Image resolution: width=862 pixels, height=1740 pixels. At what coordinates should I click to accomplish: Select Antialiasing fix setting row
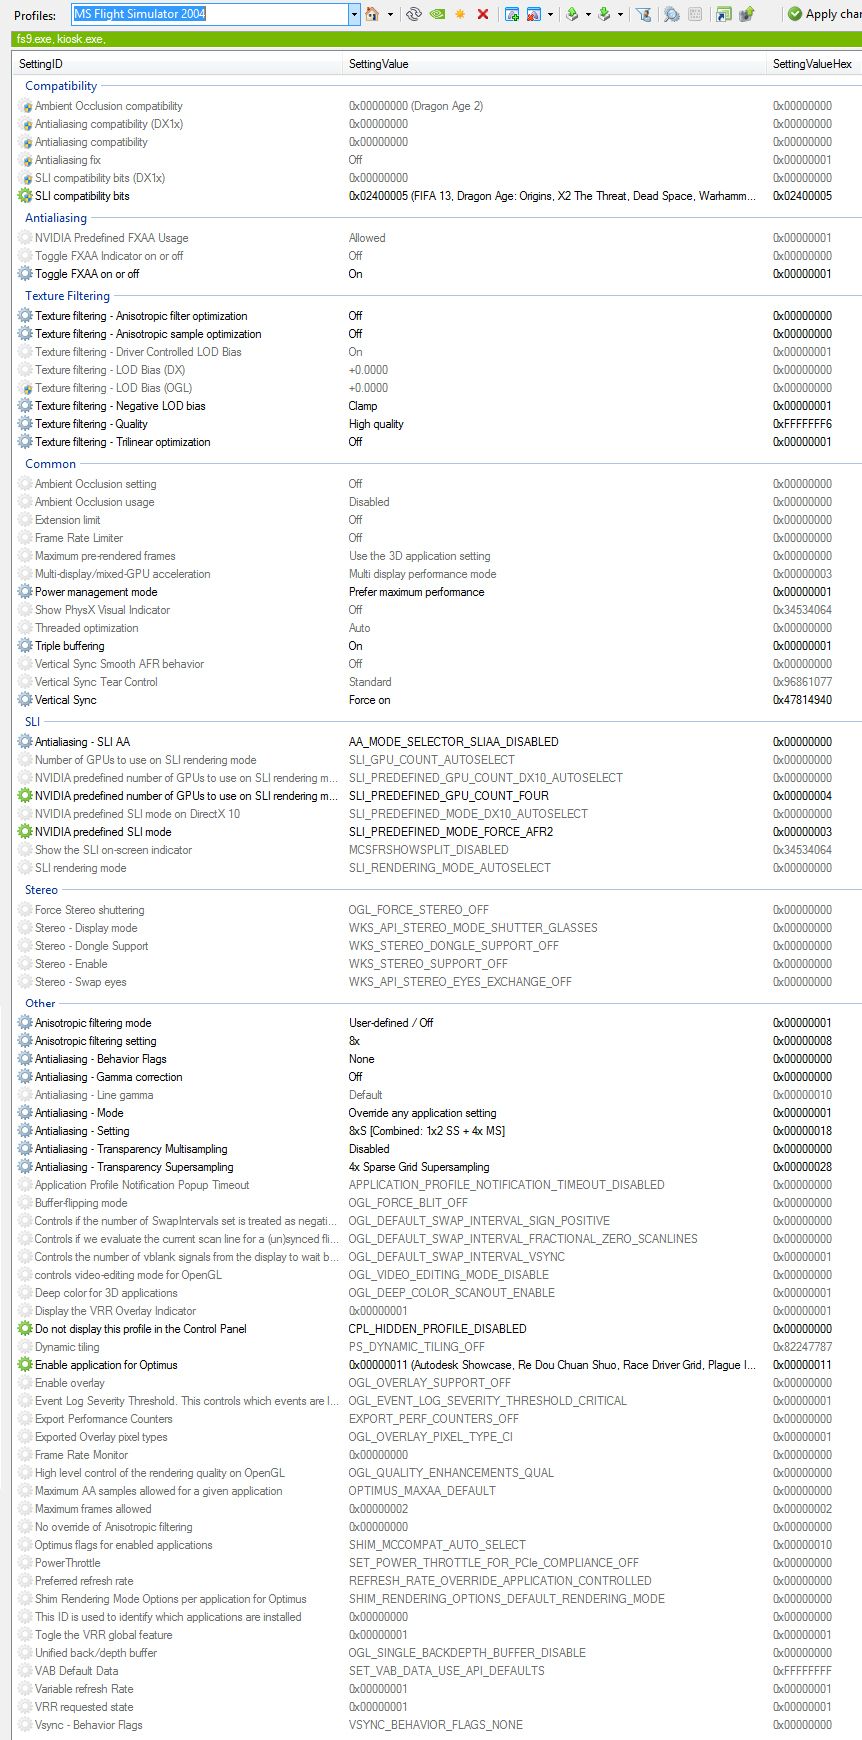coord(437,160)
